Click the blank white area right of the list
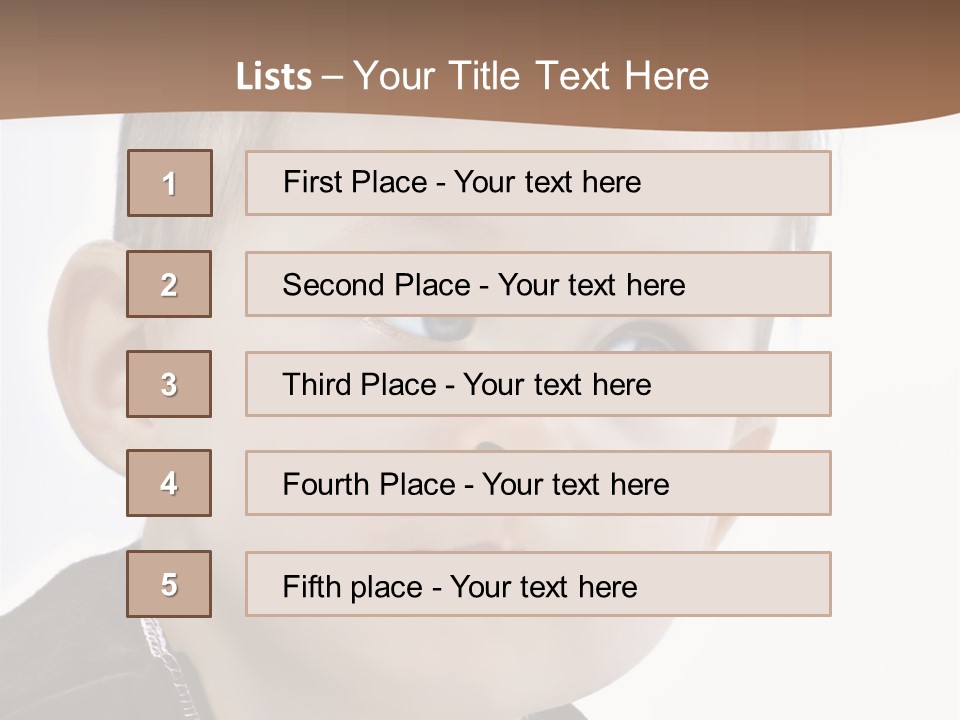The image size is (960, 720). pos(895,400)
